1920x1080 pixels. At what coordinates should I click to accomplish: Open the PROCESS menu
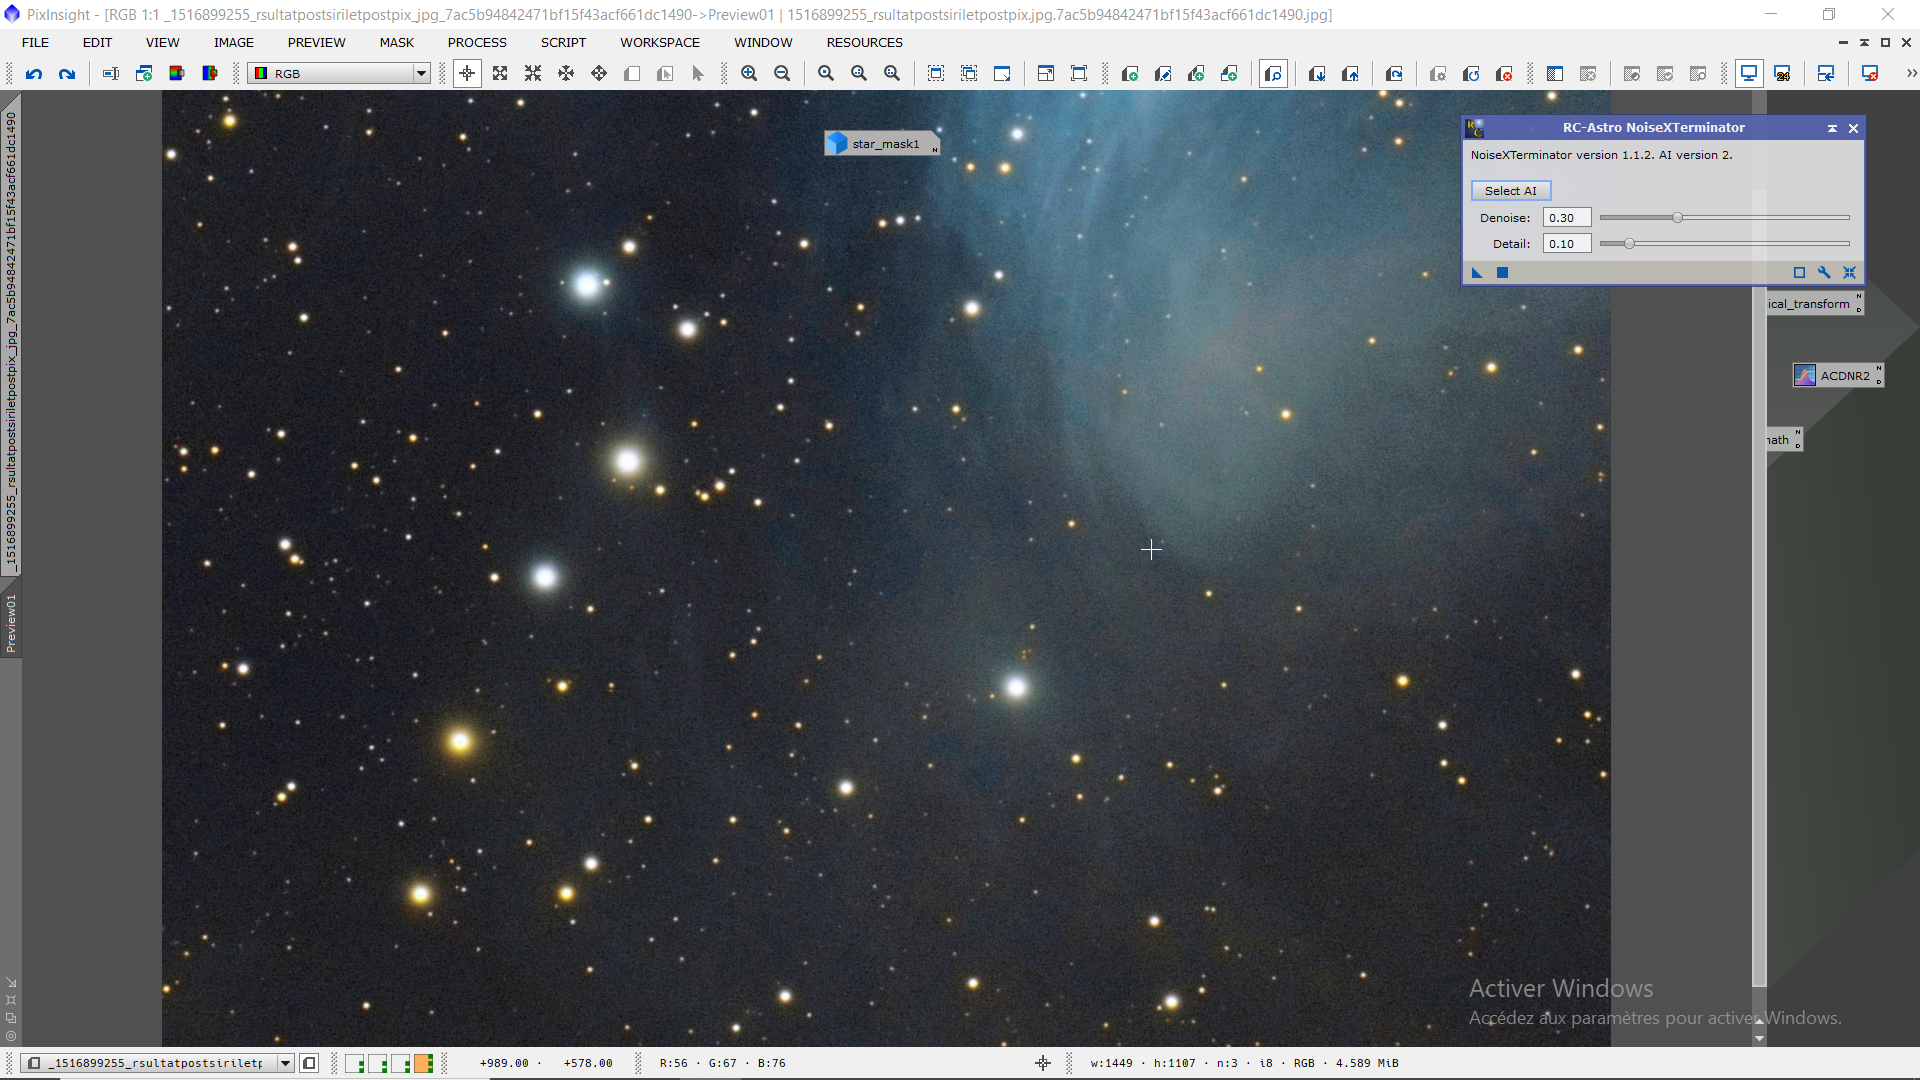(477, 42)
